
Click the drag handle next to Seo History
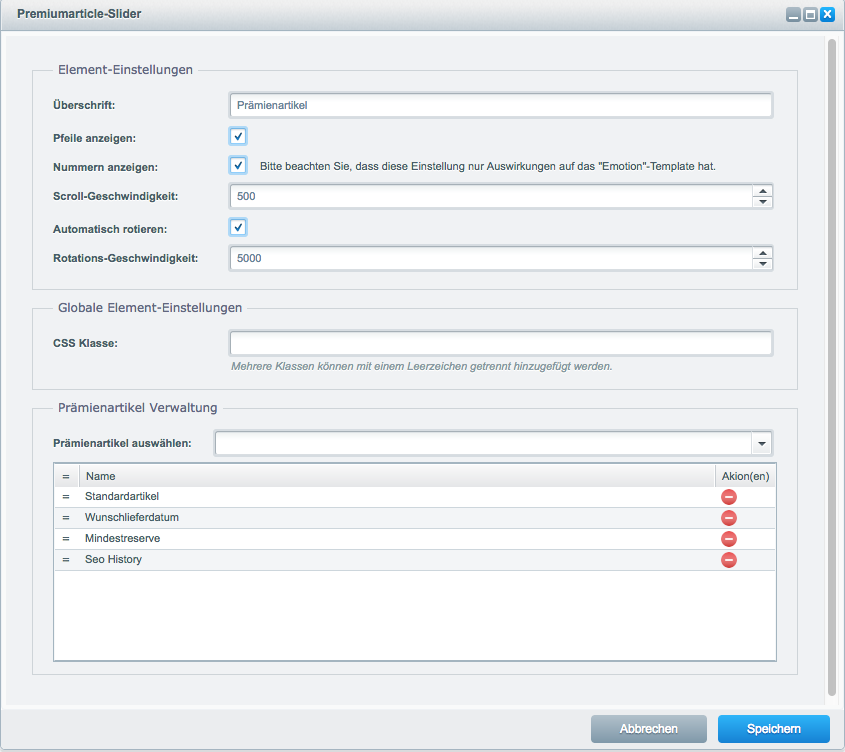66,560
